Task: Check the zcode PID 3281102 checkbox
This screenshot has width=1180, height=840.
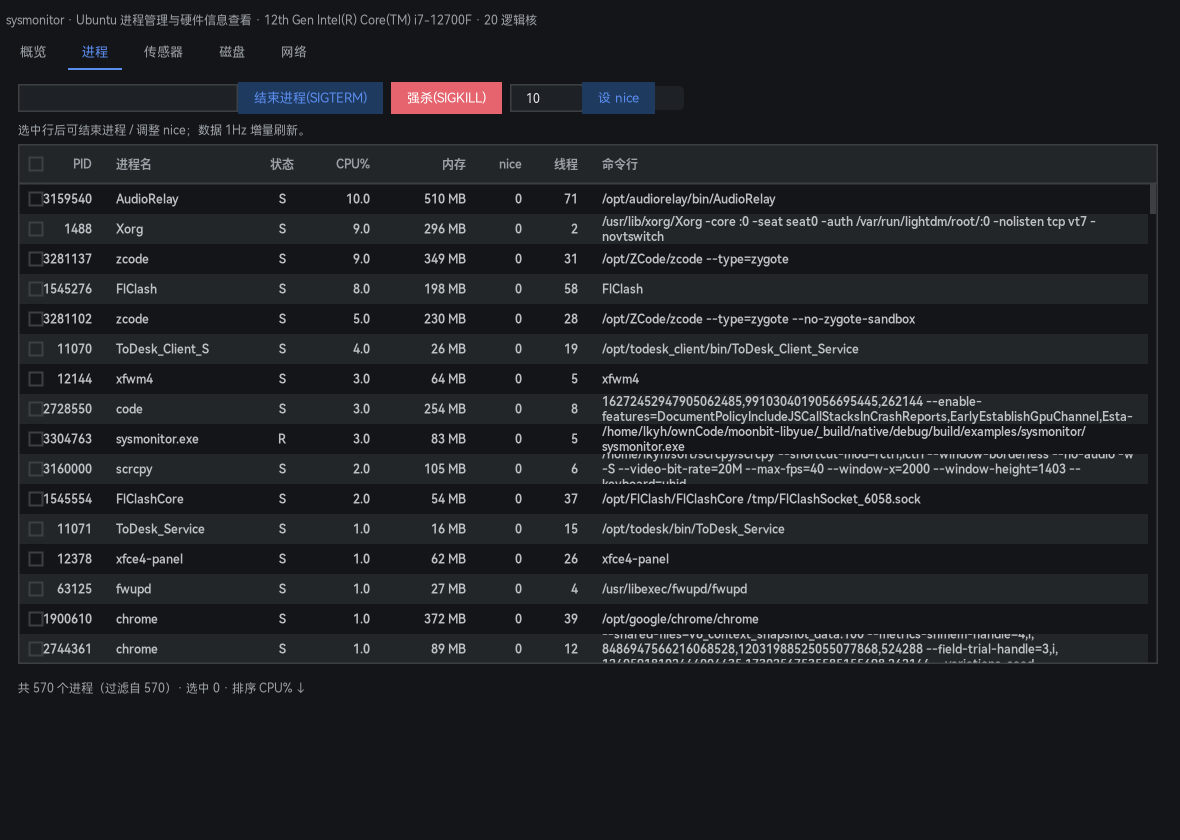Action: 35,319
